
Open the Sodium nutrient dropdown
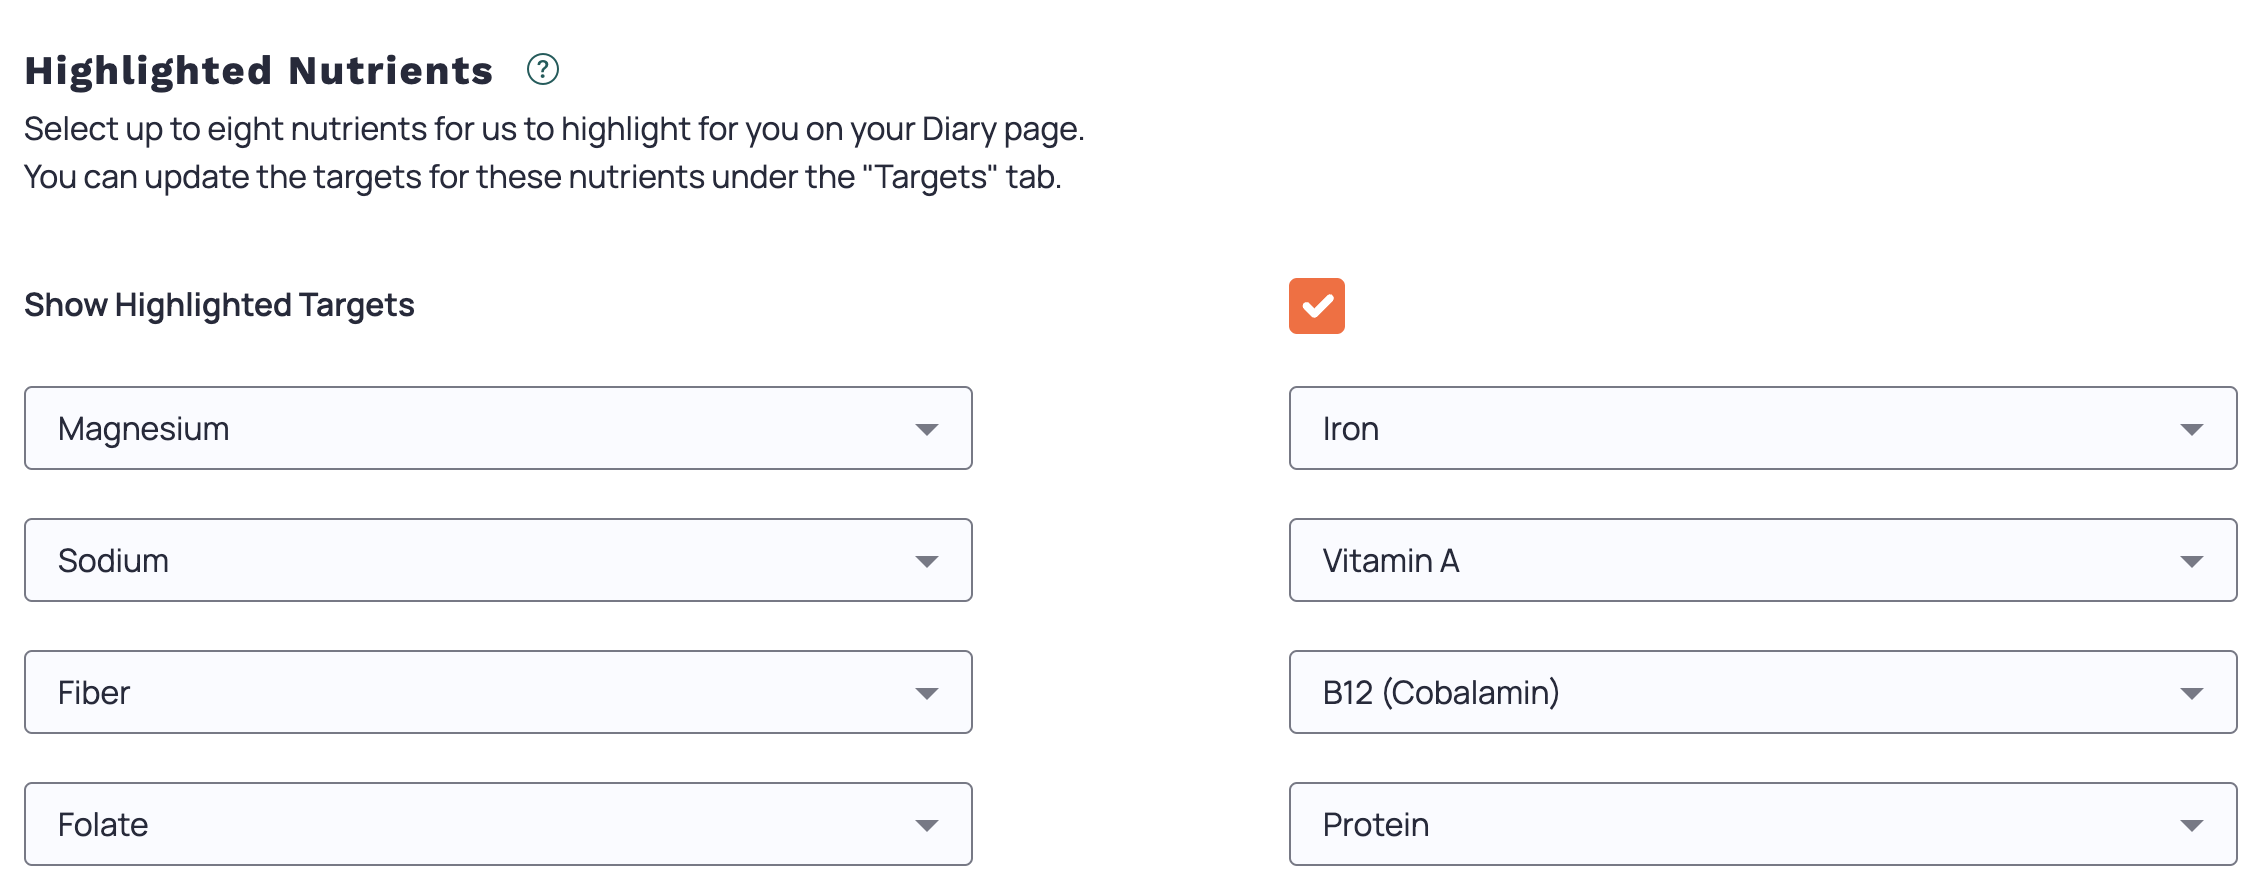[x=498, y=561]
